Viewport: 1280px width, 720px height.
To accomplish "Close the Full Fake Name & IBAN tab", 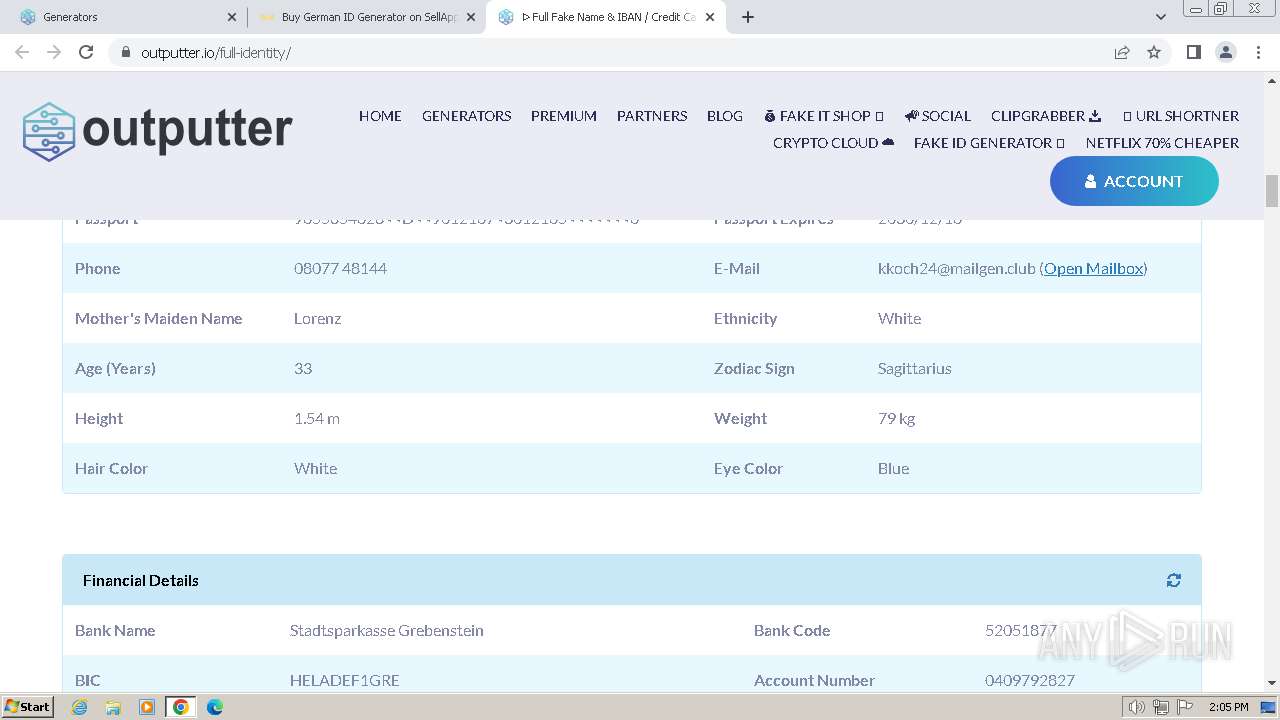I will point(710,17).
